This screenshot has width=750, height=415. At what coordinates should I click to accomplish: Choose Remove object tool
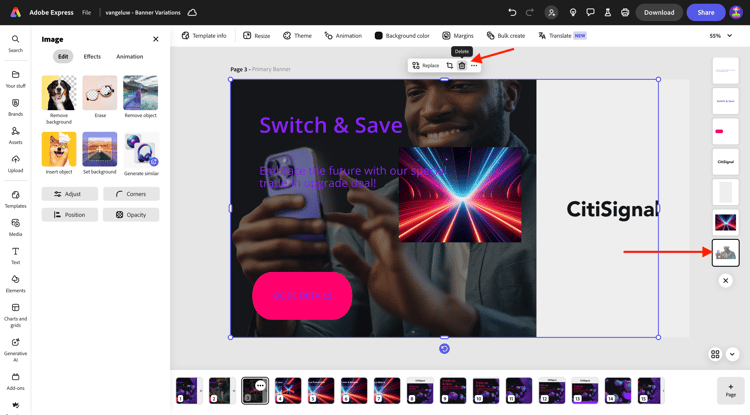click(x=141, y=93)
